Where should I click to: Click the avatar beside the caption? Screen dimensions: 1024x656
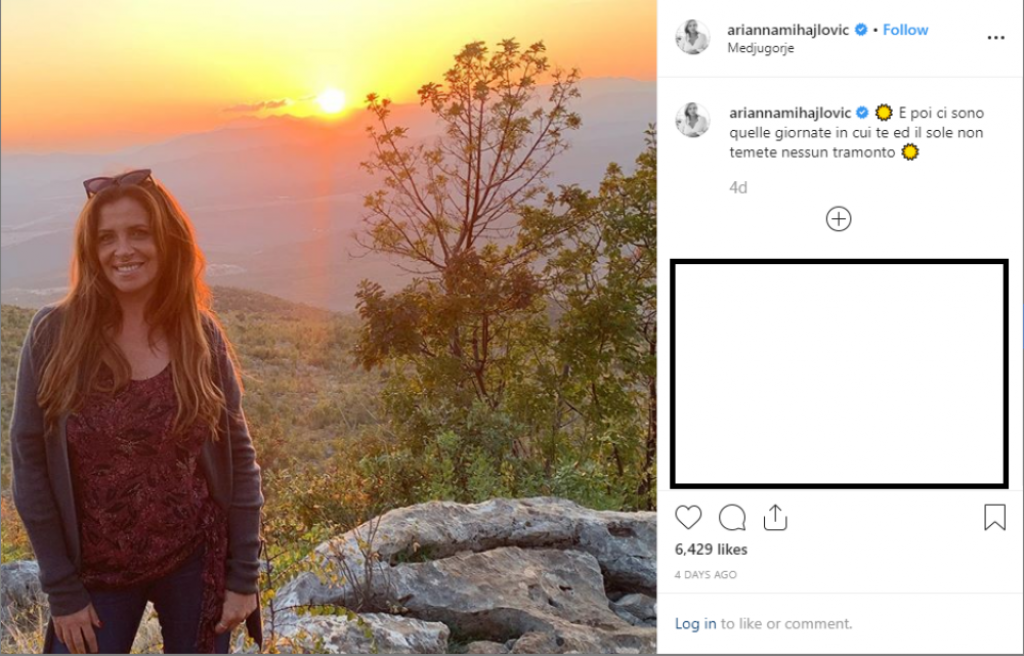[x=692, y=120]
